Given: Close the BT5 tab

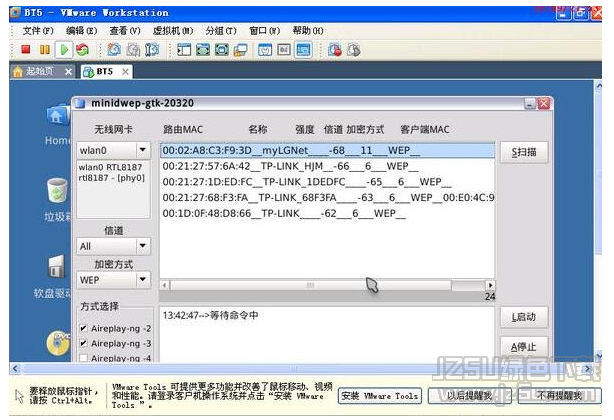Looking at the screenshot, I should tap(125, 72).
